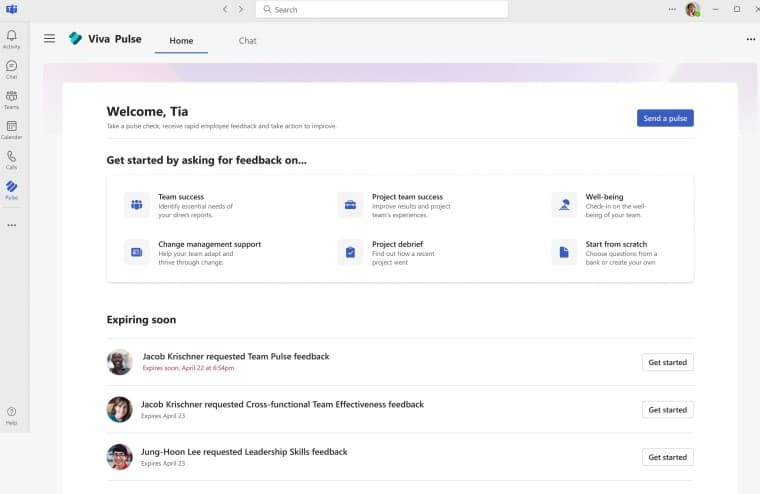Switch to the Home tab
Screen dimensions: 760x494
(181, 41)
